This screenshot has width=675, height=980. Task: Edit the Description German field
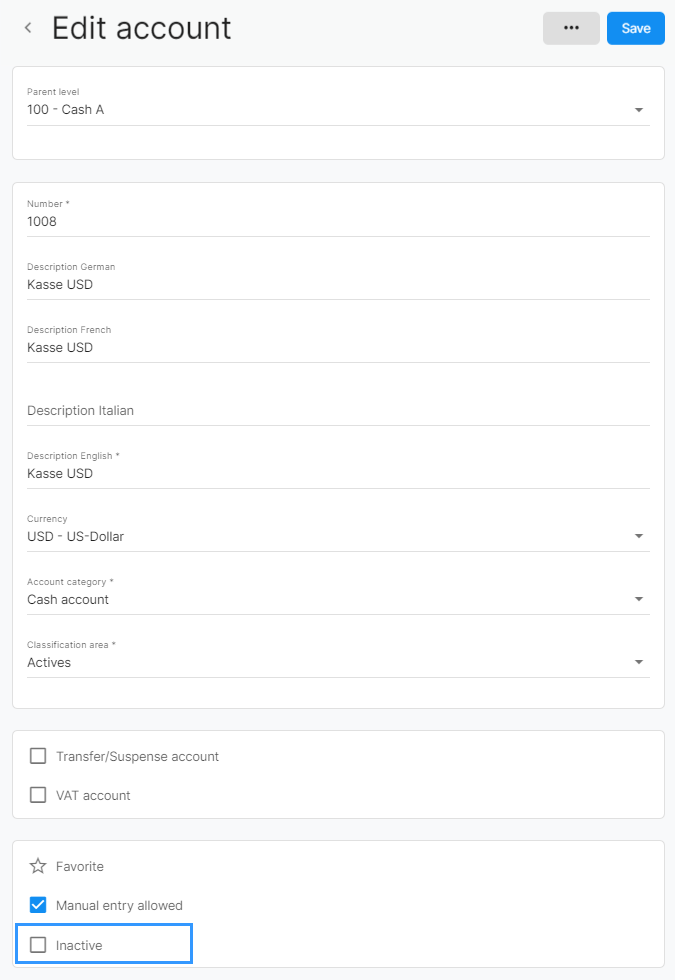click(338, 281)
